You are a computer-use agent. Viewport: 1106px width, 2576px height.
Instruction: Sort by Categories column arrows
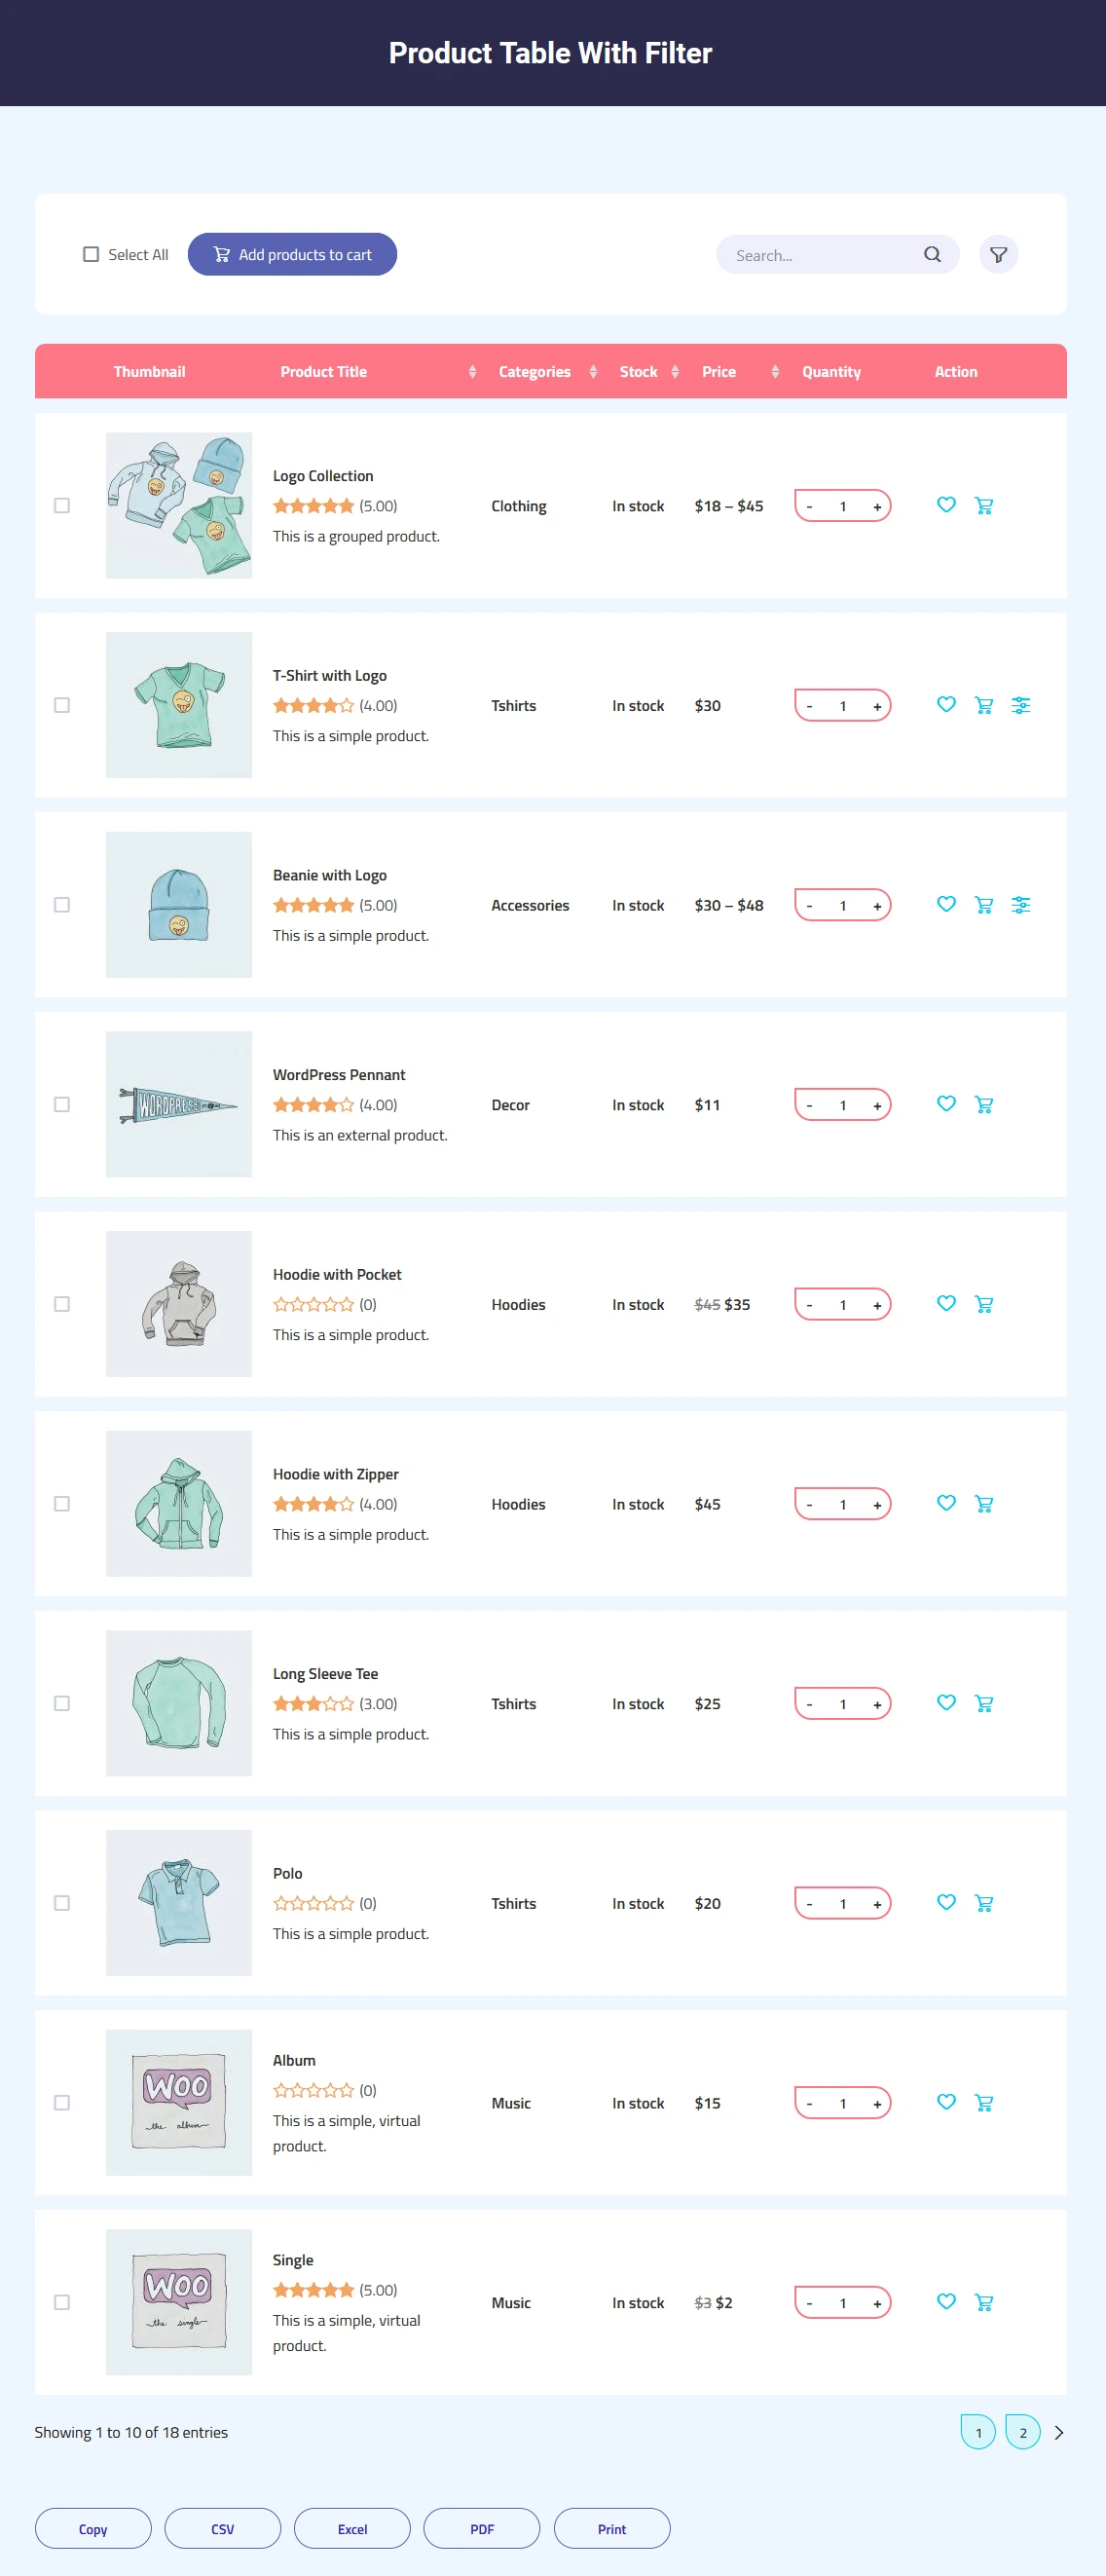coord(593,372)
